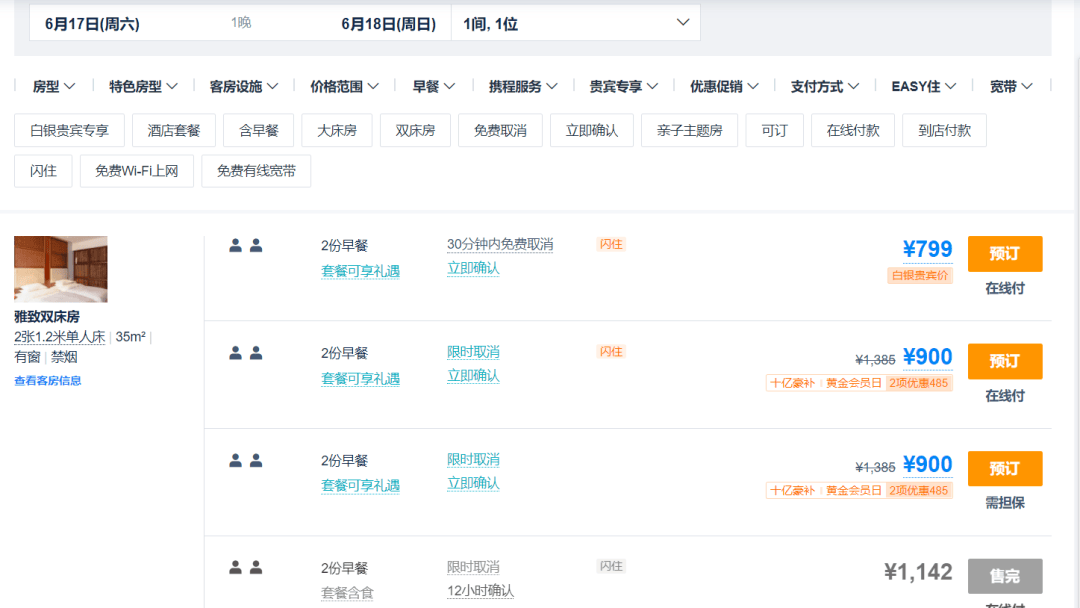Open the 早餐 filter dropdown
Image resolution: width=1080 pixels, height=608 pixels.
pos(434,86)
